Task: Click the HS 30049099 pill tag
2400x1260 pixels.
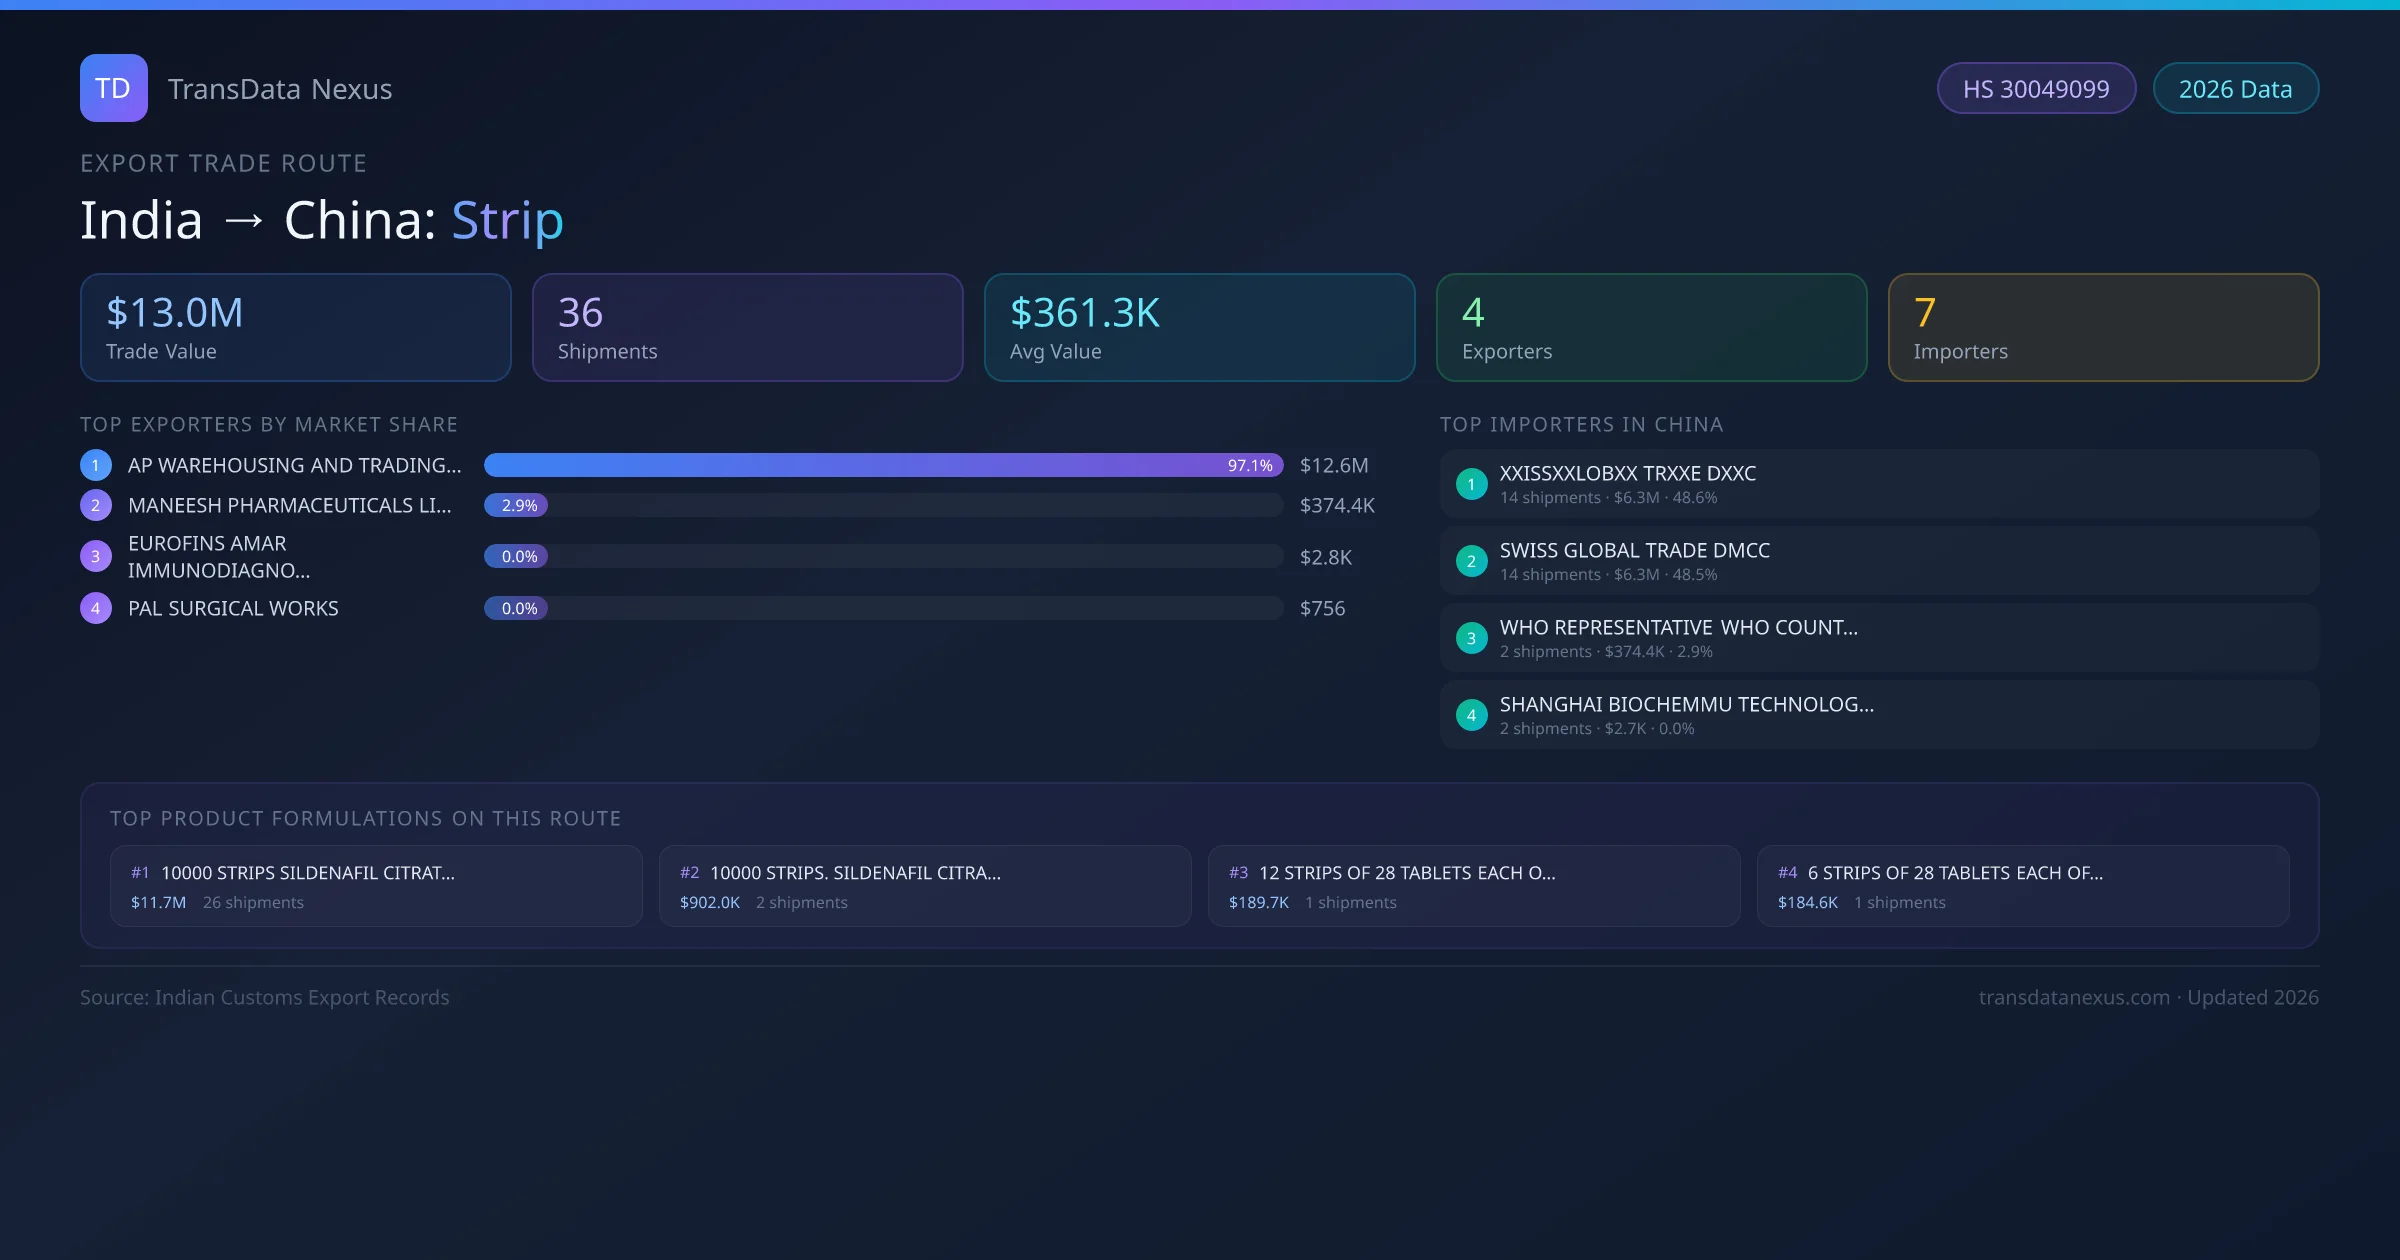Action: [2036, 89]
